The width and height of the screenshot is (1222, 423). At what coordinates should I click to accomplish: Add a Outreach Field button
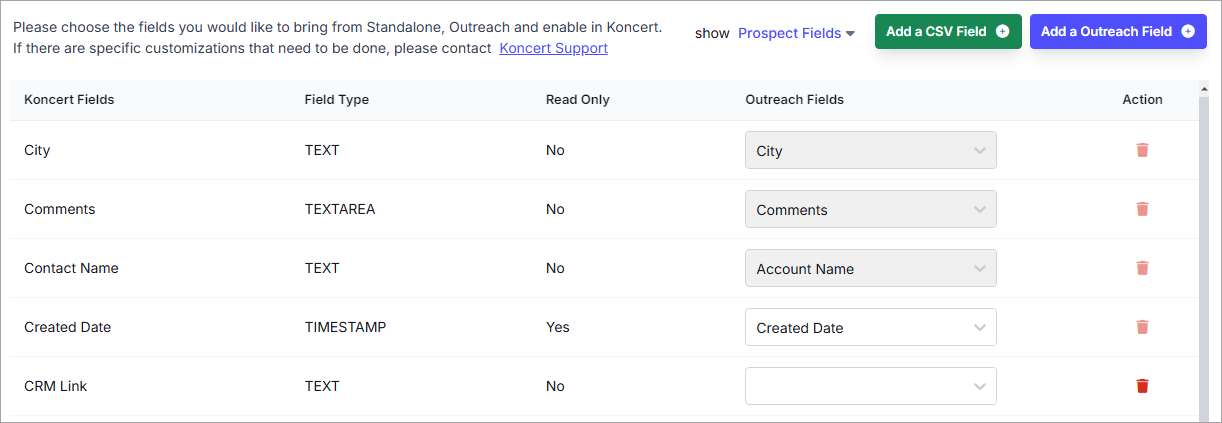coord(1118,31)
